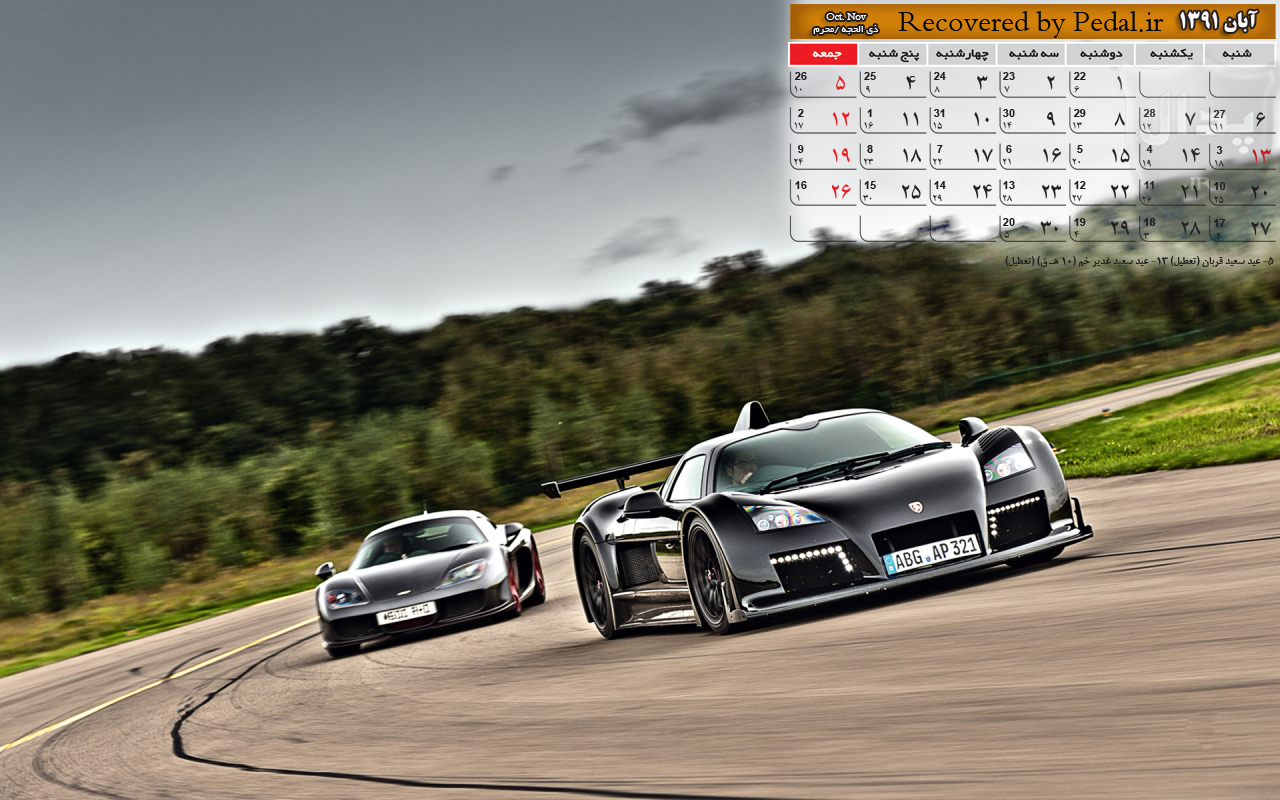Screen dimensions: 1280x800
Task: Click Aban ۱۶ cell marked Gregorian 6
Action: (x=1031, y=155)
